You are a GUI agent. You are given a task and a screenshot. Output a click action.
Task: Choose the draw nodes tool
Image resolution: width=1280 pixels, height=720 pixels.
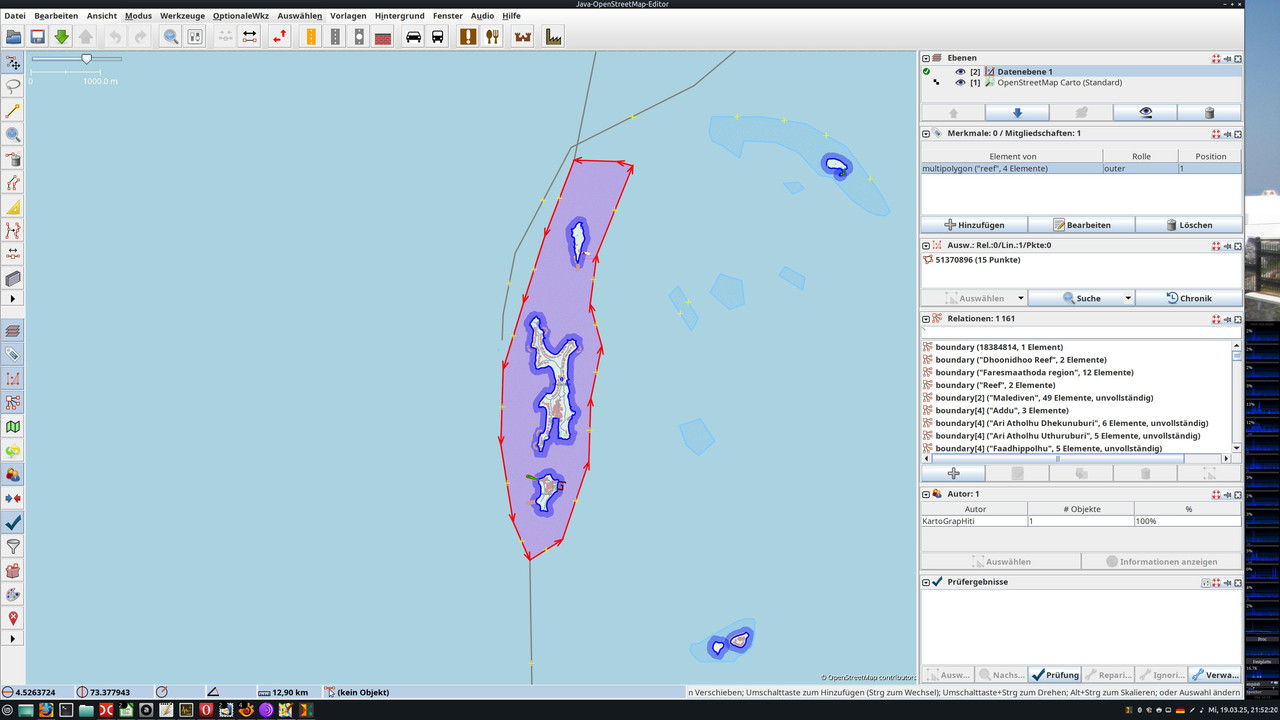[13, 111]
